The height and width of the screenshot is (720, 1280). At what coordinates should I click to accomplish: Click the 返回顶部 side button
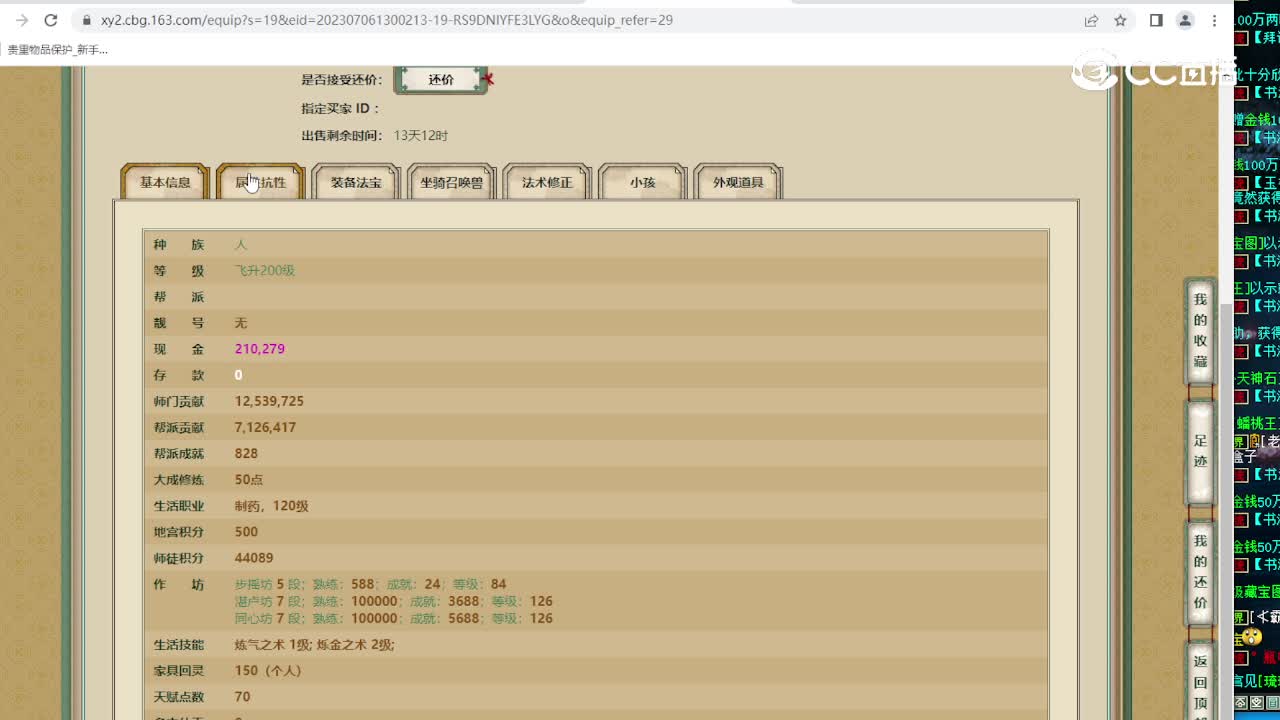coord(1200,682)
